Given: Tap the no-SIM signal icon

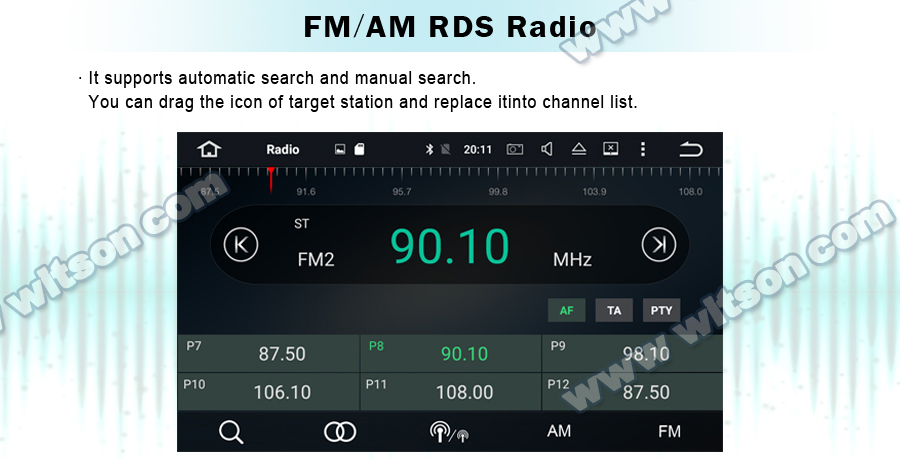Looking at the screenshot, I should [445, 149].
